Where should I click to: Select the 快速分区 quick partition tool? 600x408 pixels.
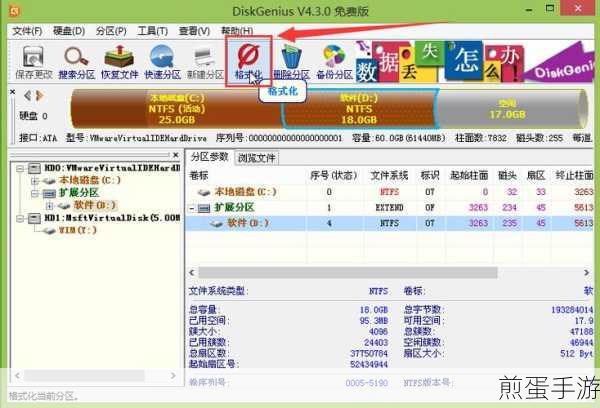(x=162, y=62)
